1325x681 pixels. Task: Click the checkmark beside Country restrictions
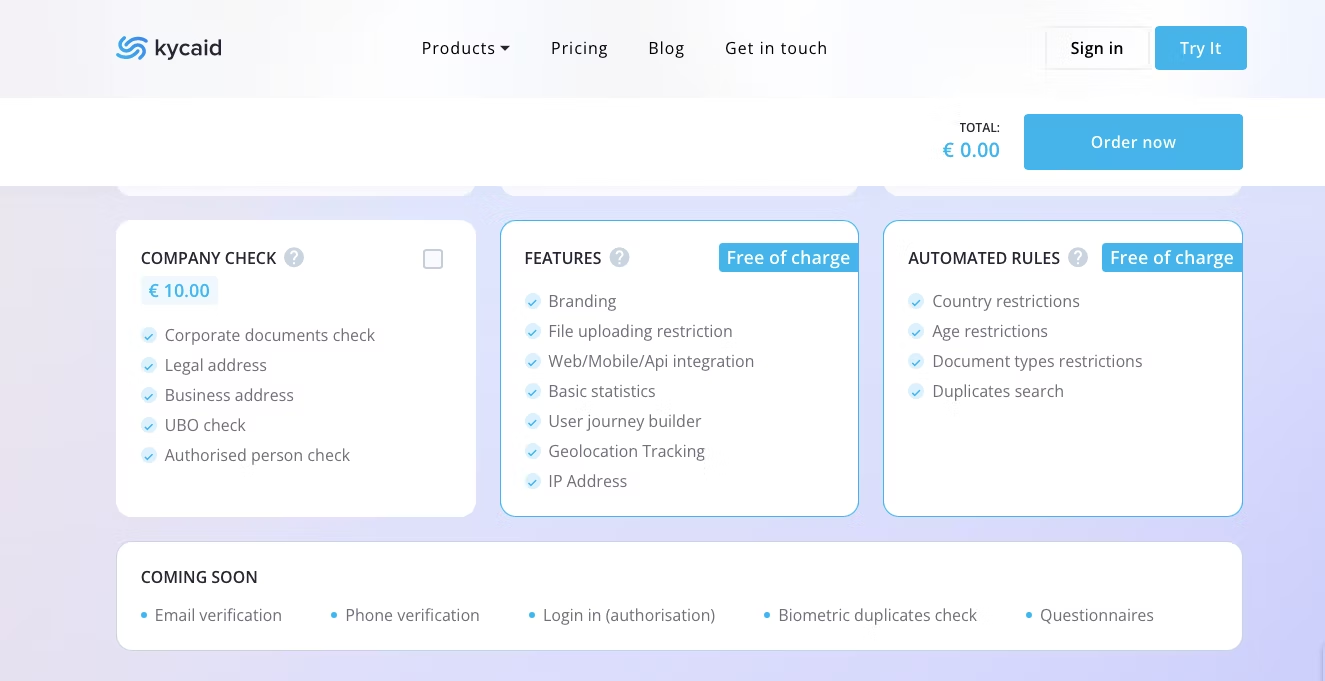click(x=916, y=302)
